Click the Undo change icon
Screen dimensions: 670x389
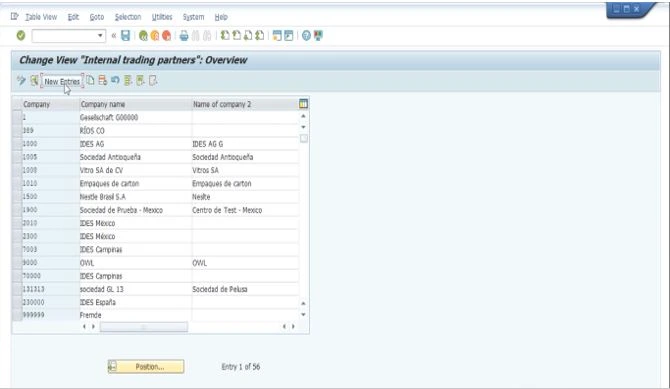115,80
